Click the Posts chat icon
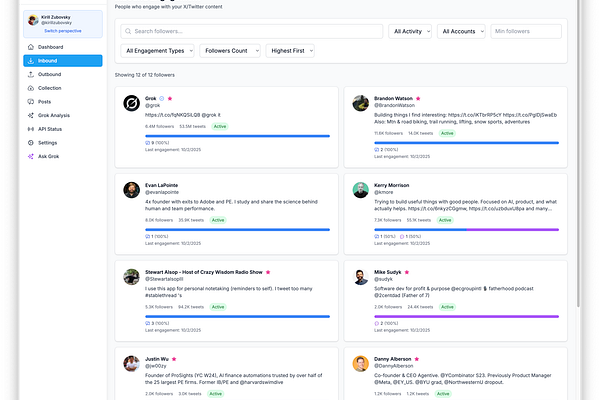 [x=31, y=102]
